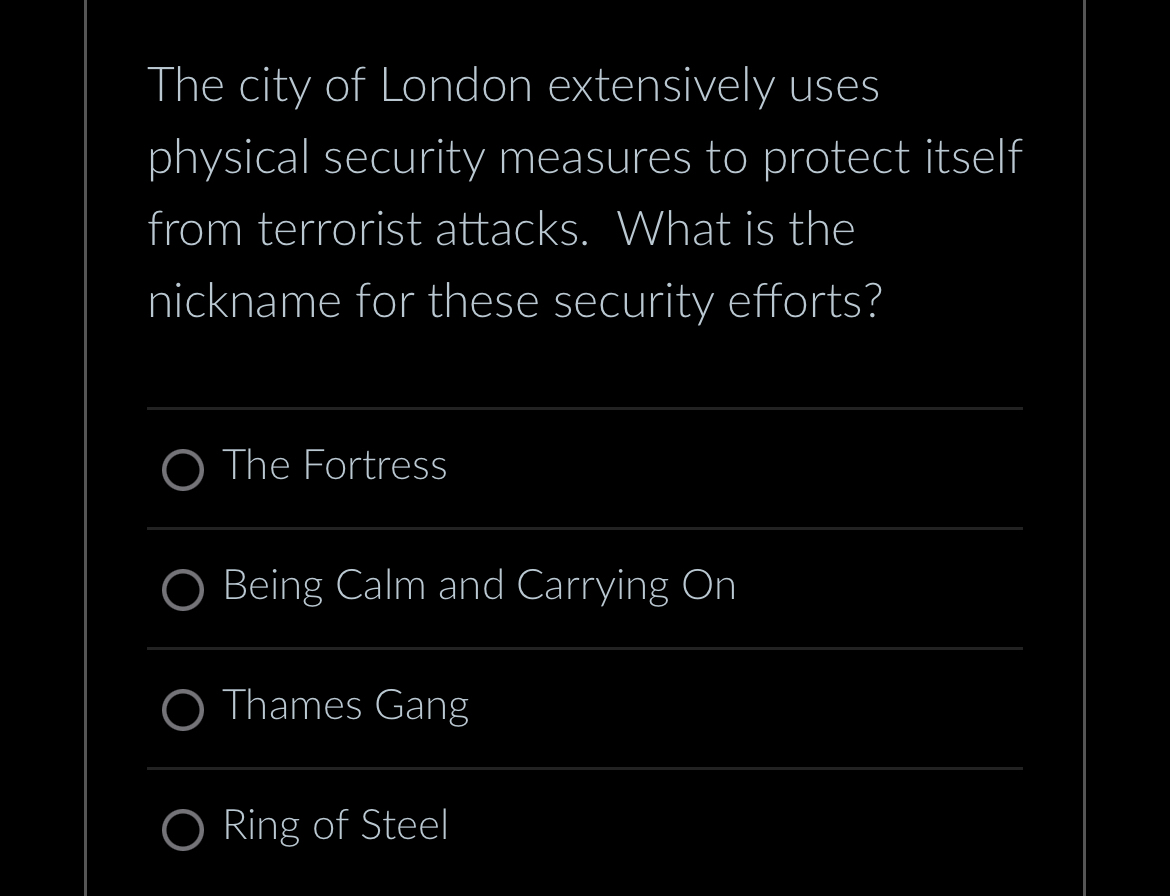
Task: Choose 'Ring of Steel' as your answer
Action: pyautogui.click(x=335, y=827)
